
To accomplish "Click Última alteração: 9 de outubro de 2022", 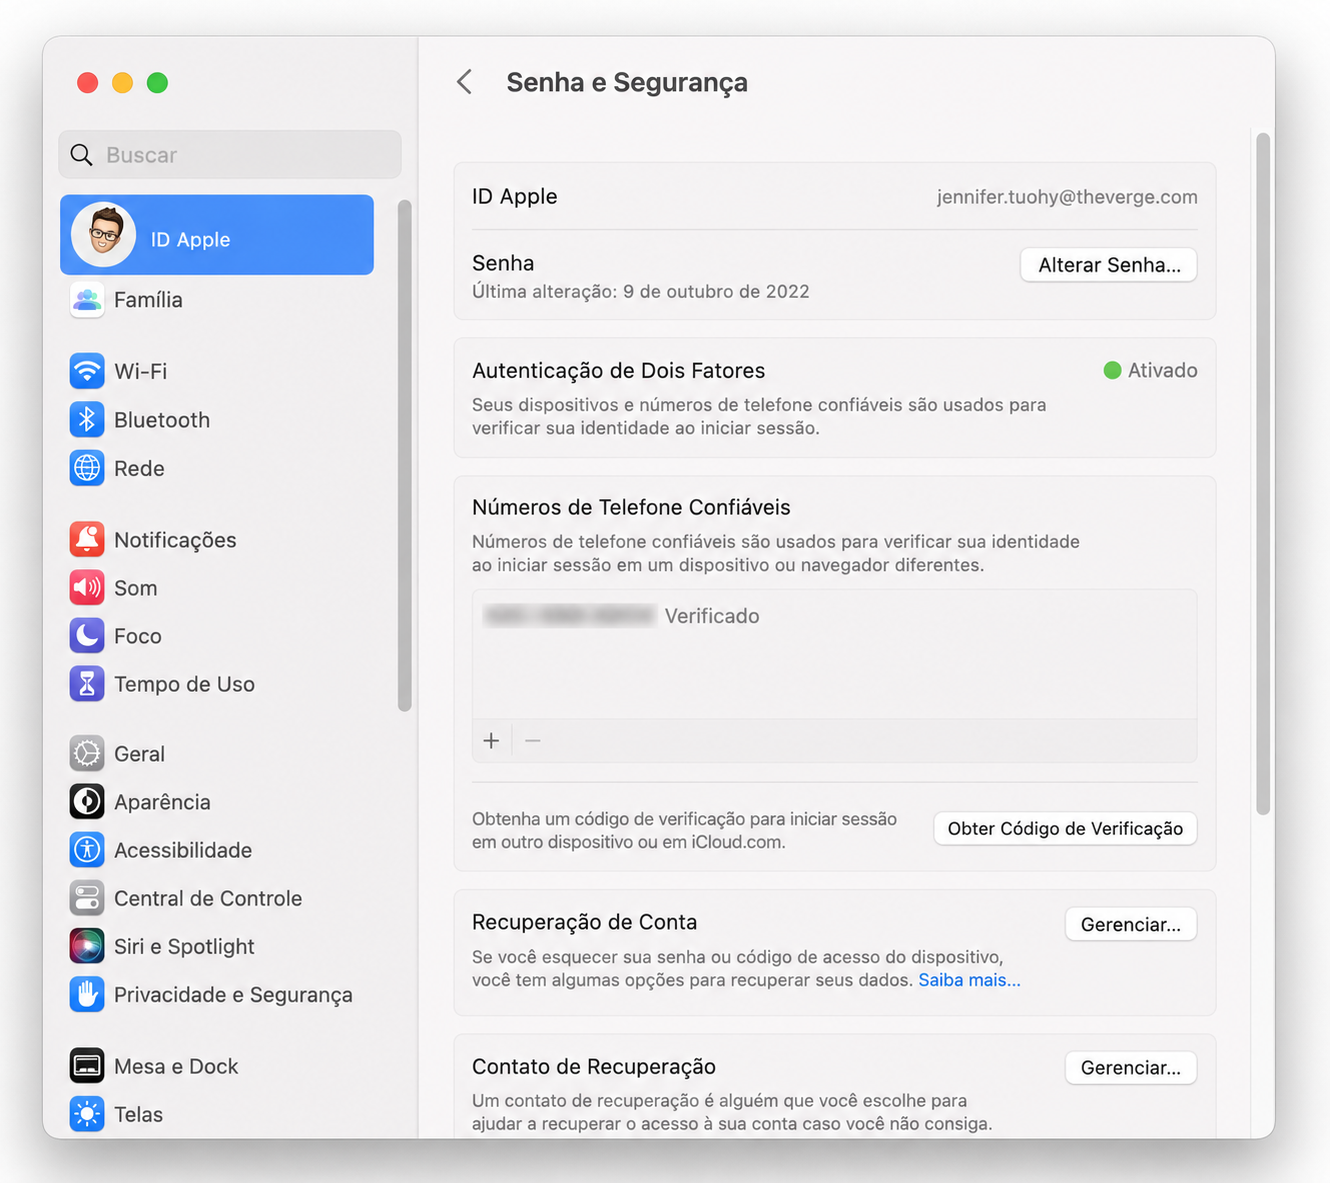I will (x=641, y=292).
